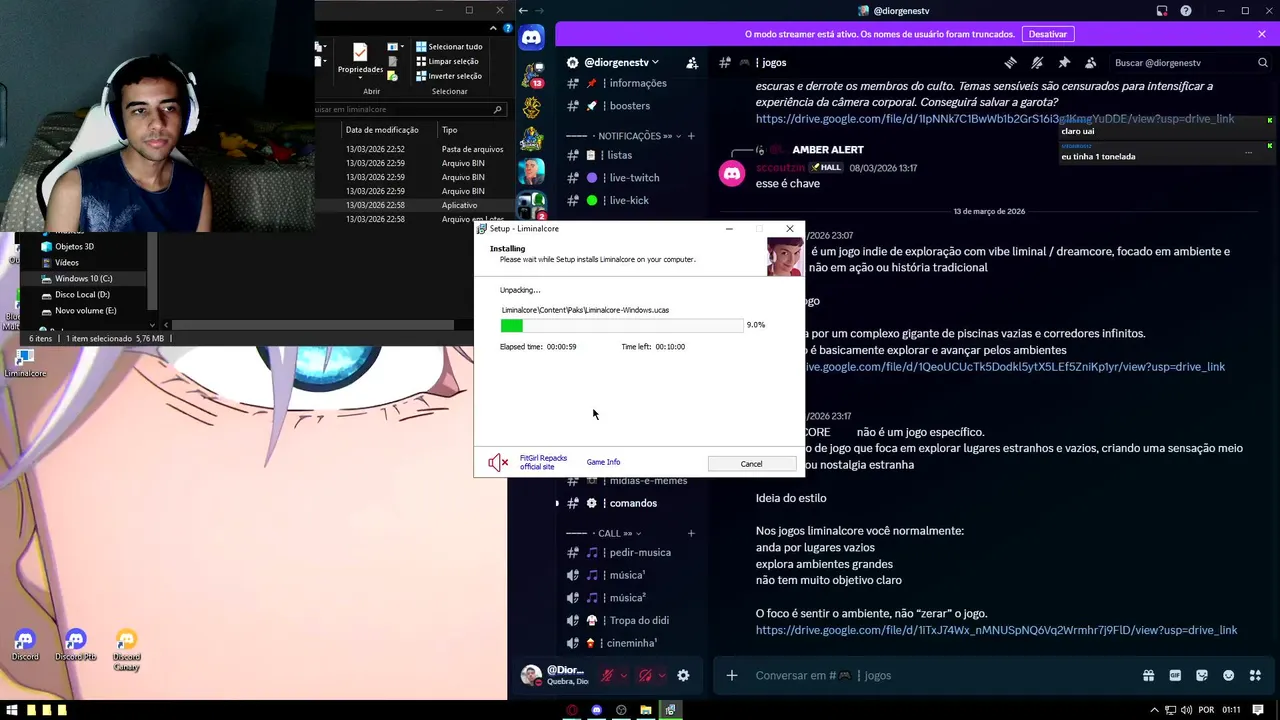Screen dimensions: 1280x720
Task: Open Propriedades dropdown in Explorer ribbon
Action: 360,60
